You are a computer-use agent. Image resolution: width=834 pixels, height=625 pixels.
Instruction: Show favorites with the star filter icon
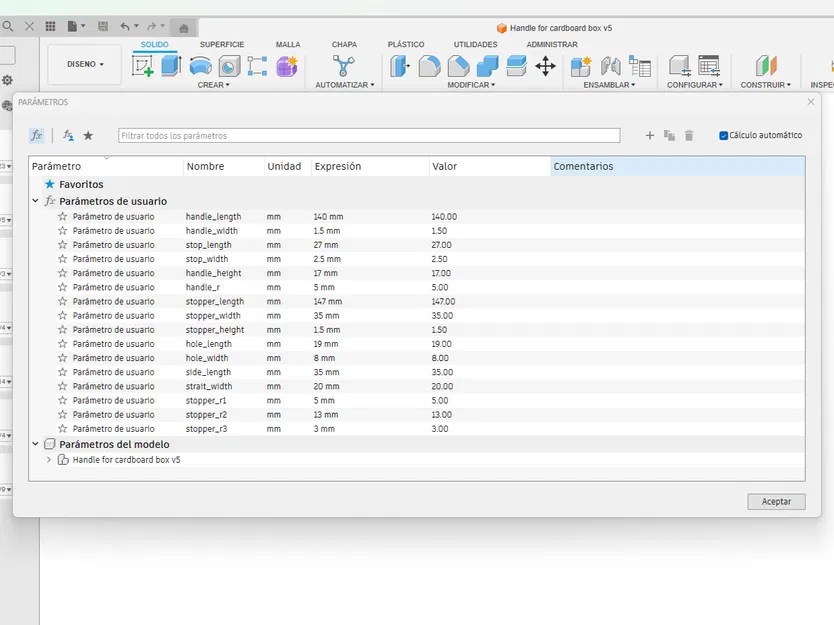coord(88,136)
